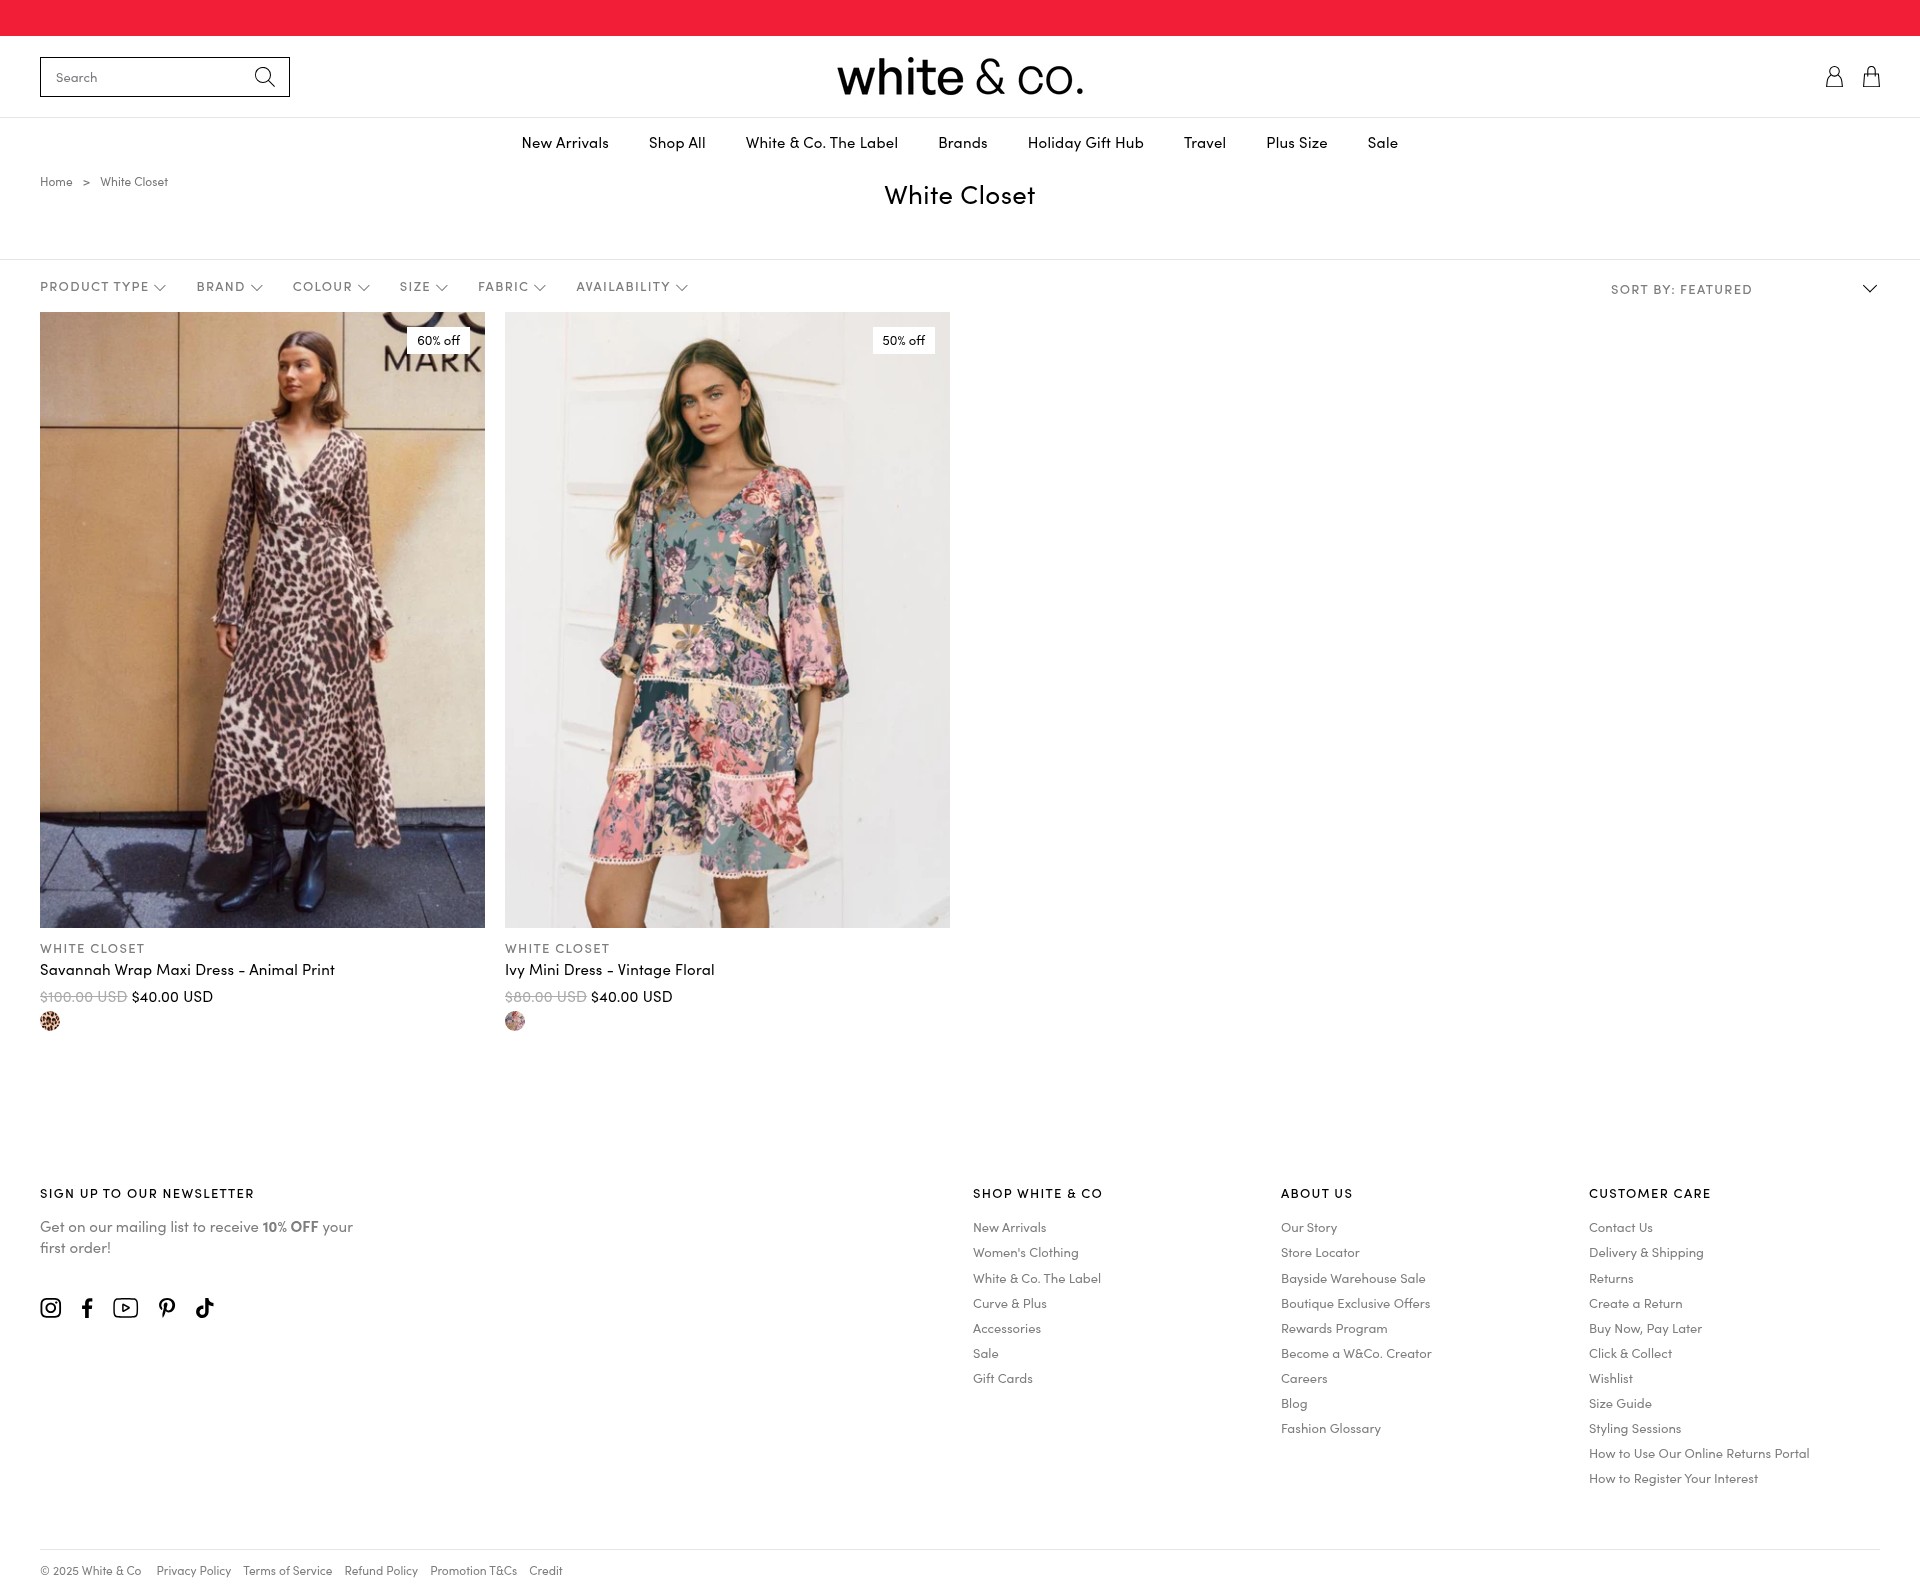Expand the Availability filter
The width and height of the screenshot is (1920, 1595).
click(632, 287)
